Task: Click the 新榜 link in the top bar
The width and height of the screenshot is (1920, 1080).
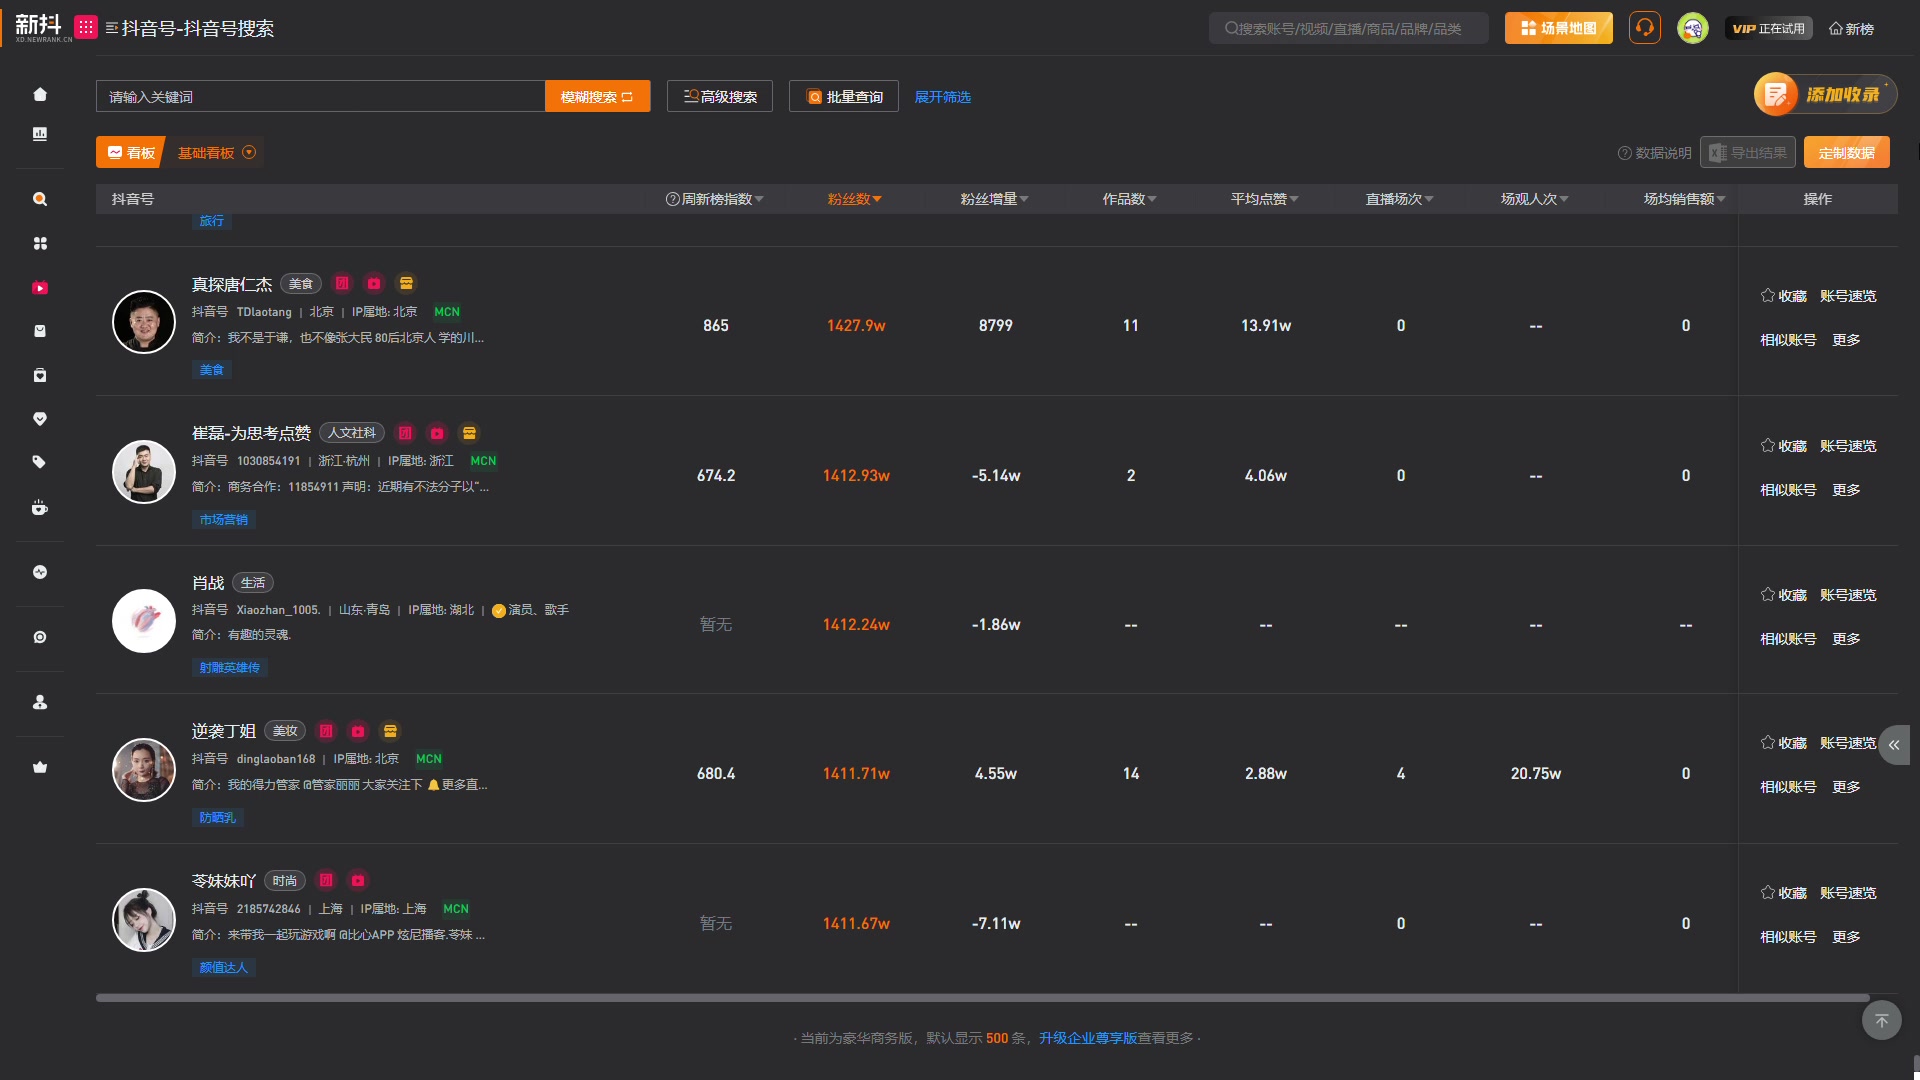Action: click(x=1852, y=28)
